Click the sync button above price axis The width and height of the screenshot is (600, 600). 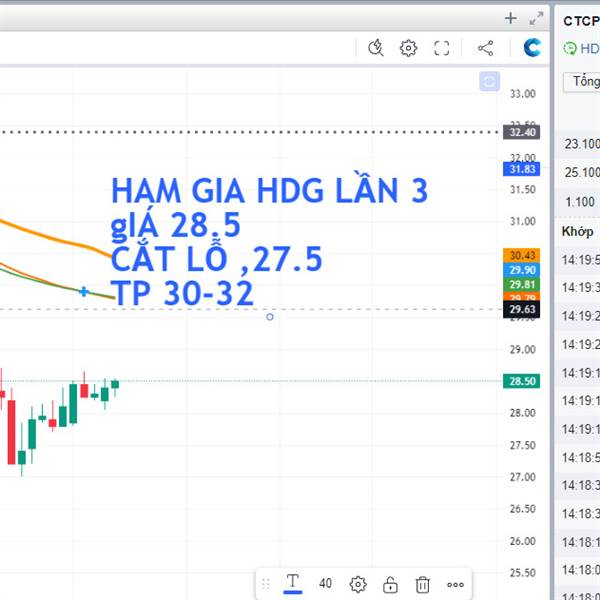point(489,82)
